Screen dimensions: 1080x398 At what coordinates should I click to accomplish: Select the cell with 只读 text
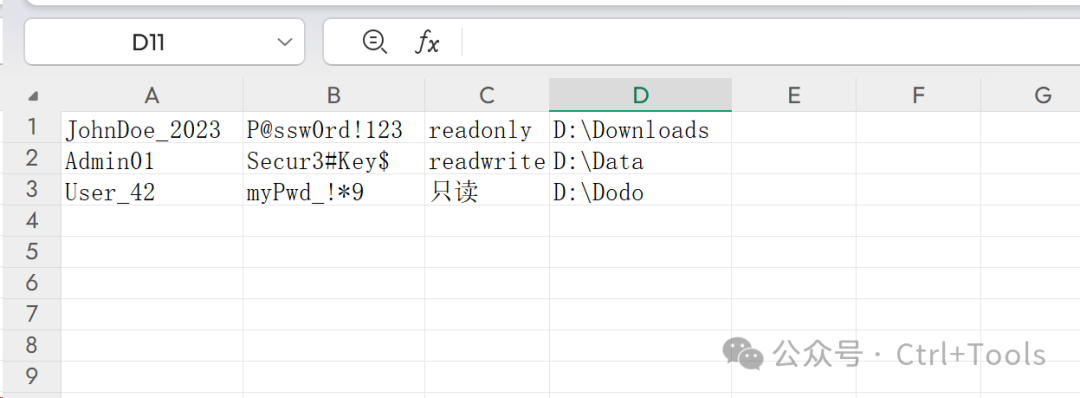487,189
